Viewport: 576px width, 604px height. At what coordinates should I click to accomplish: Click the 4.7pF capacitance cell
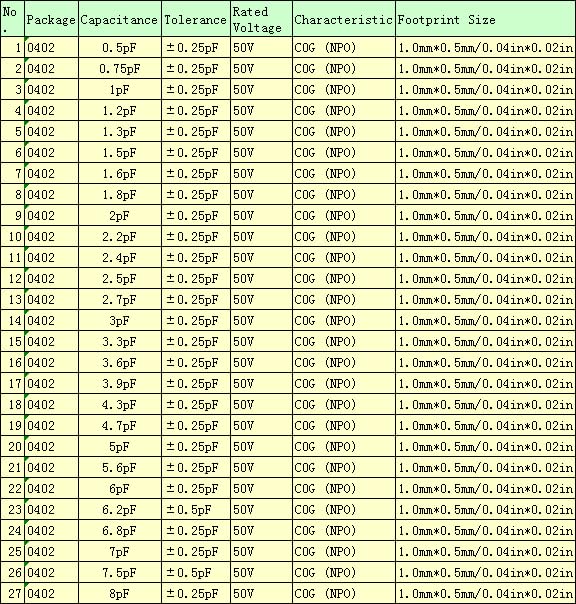(120, 426)
